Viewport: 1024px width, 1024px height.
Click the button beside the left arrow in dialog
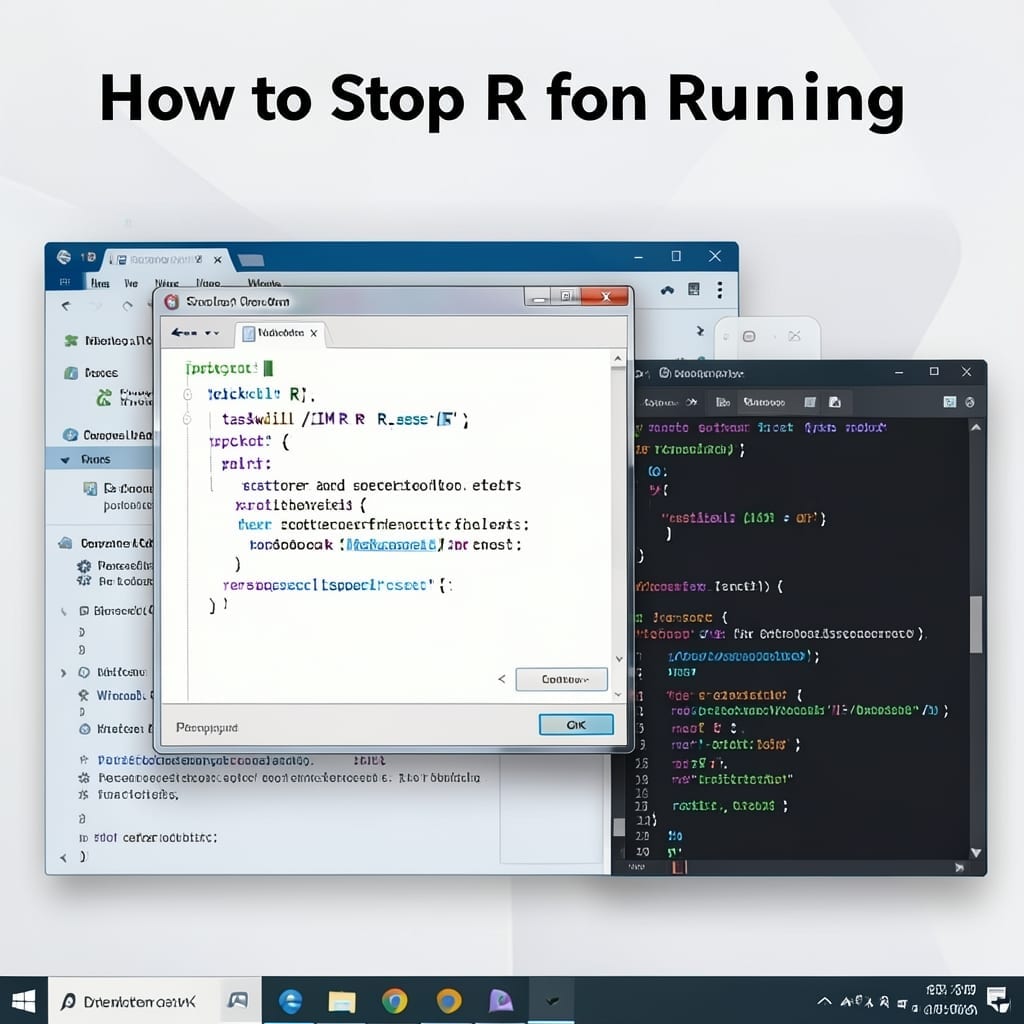pyautogui.click(x=562, y=679)
